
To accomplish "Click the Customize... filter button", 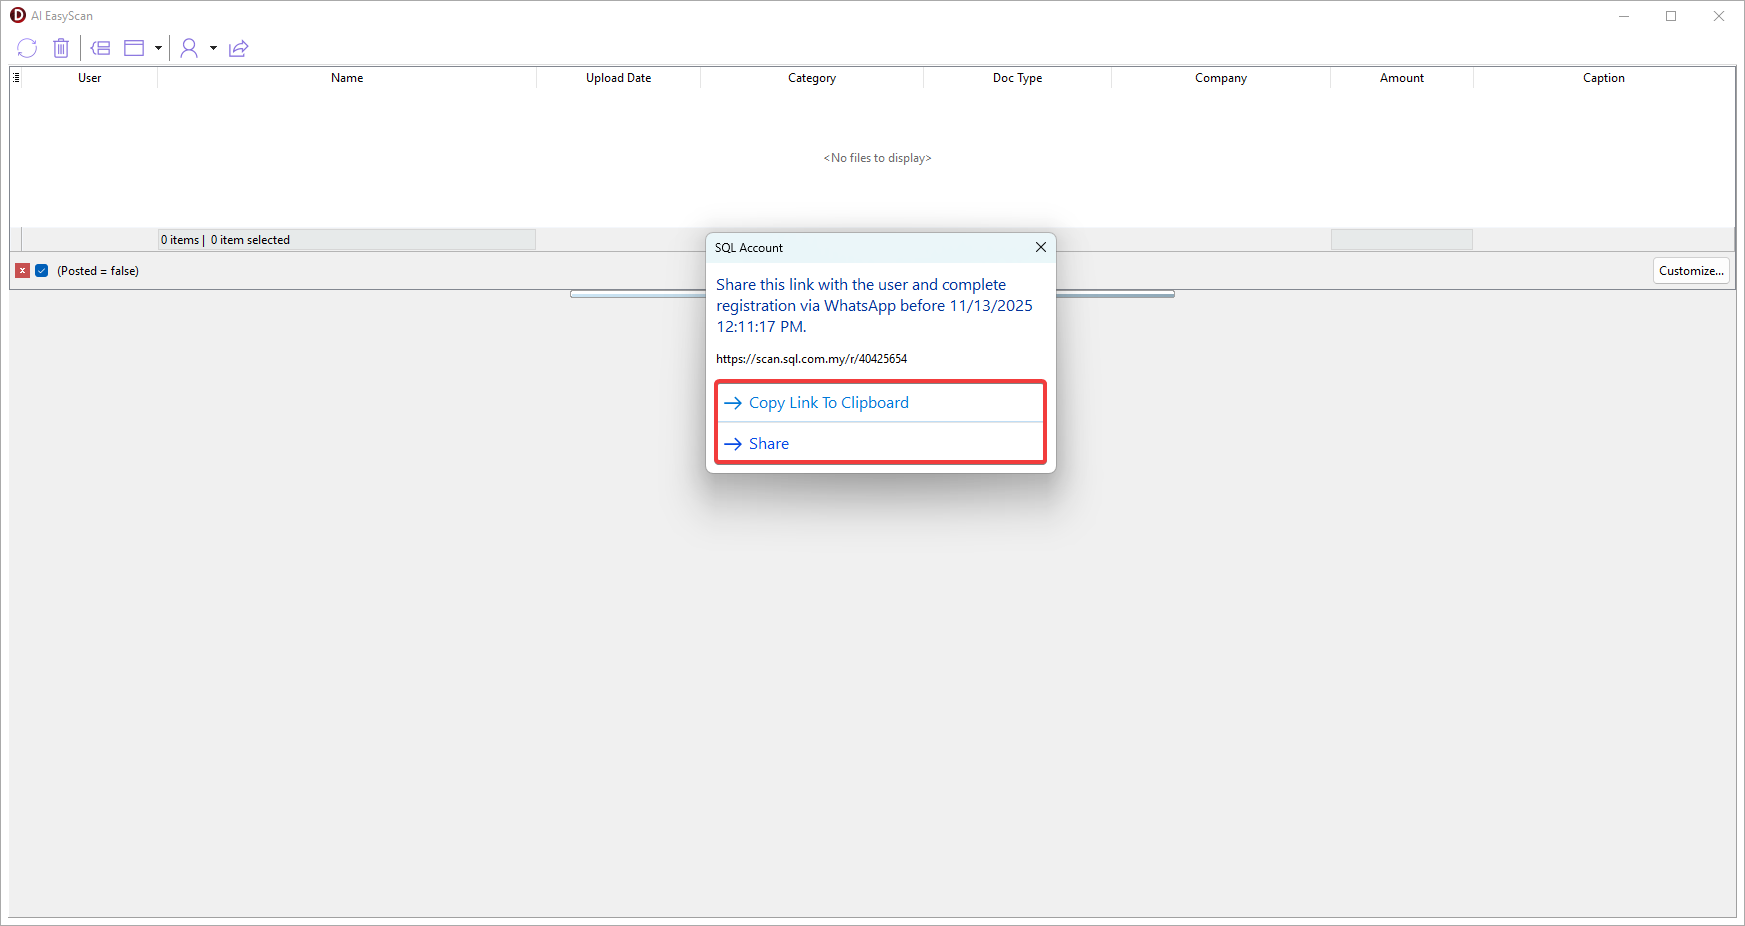I will coord(1690,271).
